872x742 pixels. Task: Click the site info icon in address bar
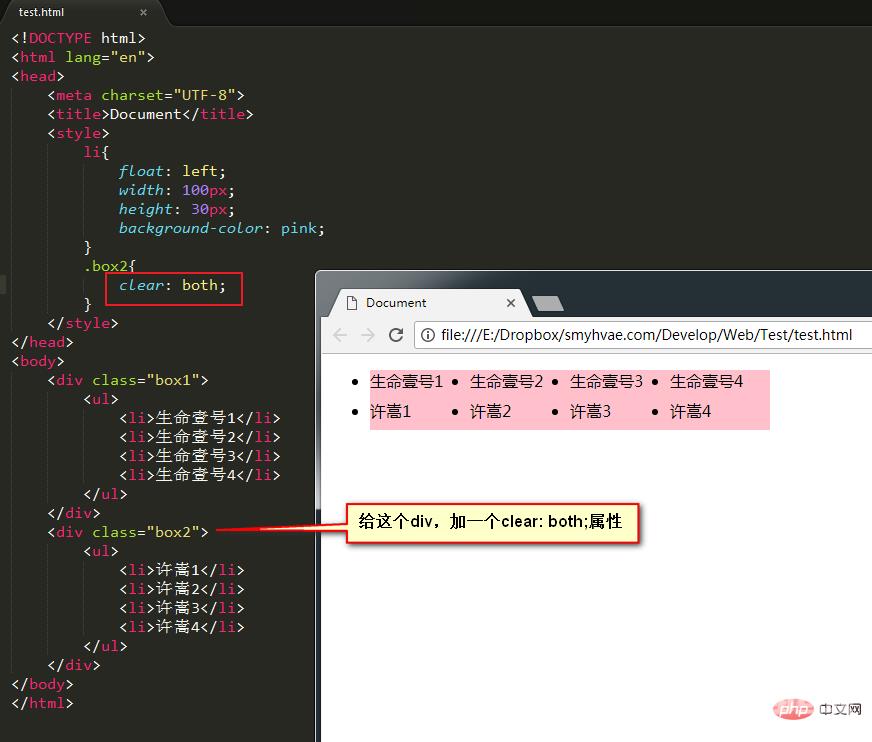coord(426,335)
